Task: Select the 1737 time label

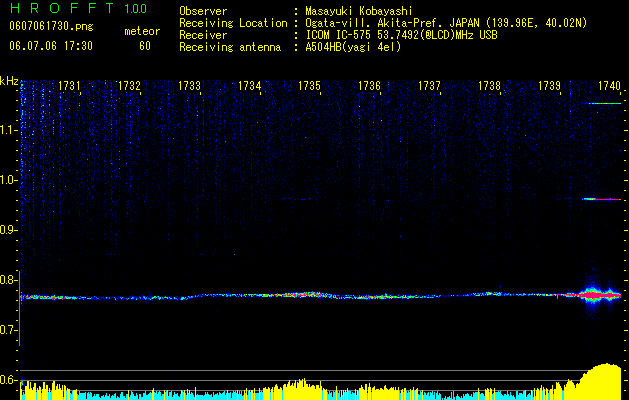Action: coord(429,86)
